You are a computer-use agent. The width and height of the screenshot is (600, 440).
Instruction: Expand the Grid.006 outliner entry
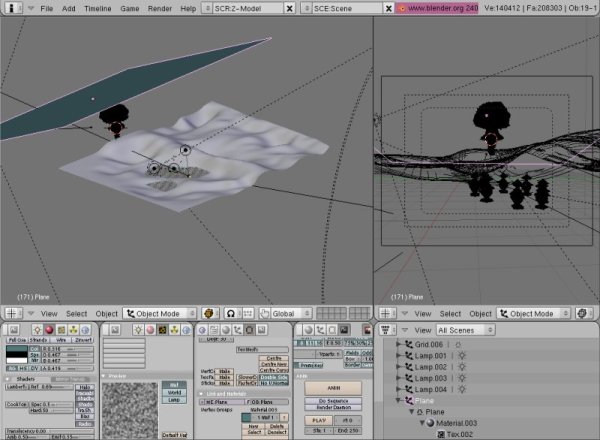(398, 344)
